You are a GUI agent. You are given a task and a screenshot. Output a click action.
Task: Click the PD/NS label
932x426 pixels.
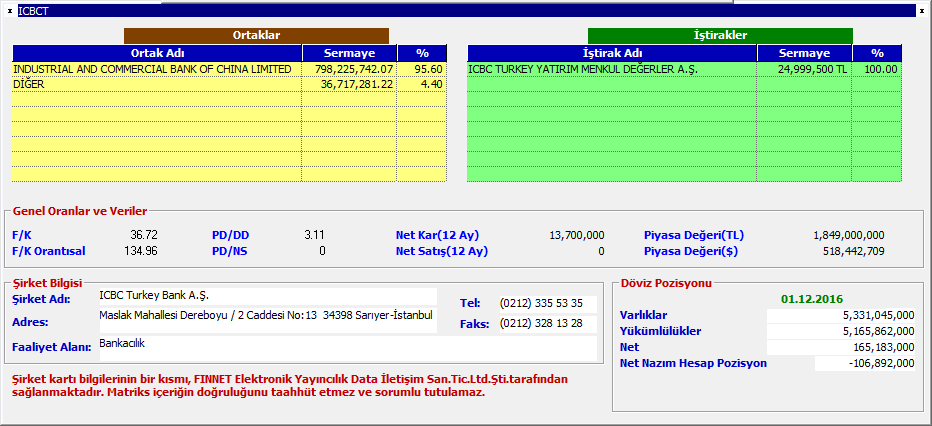click(229, 251)
